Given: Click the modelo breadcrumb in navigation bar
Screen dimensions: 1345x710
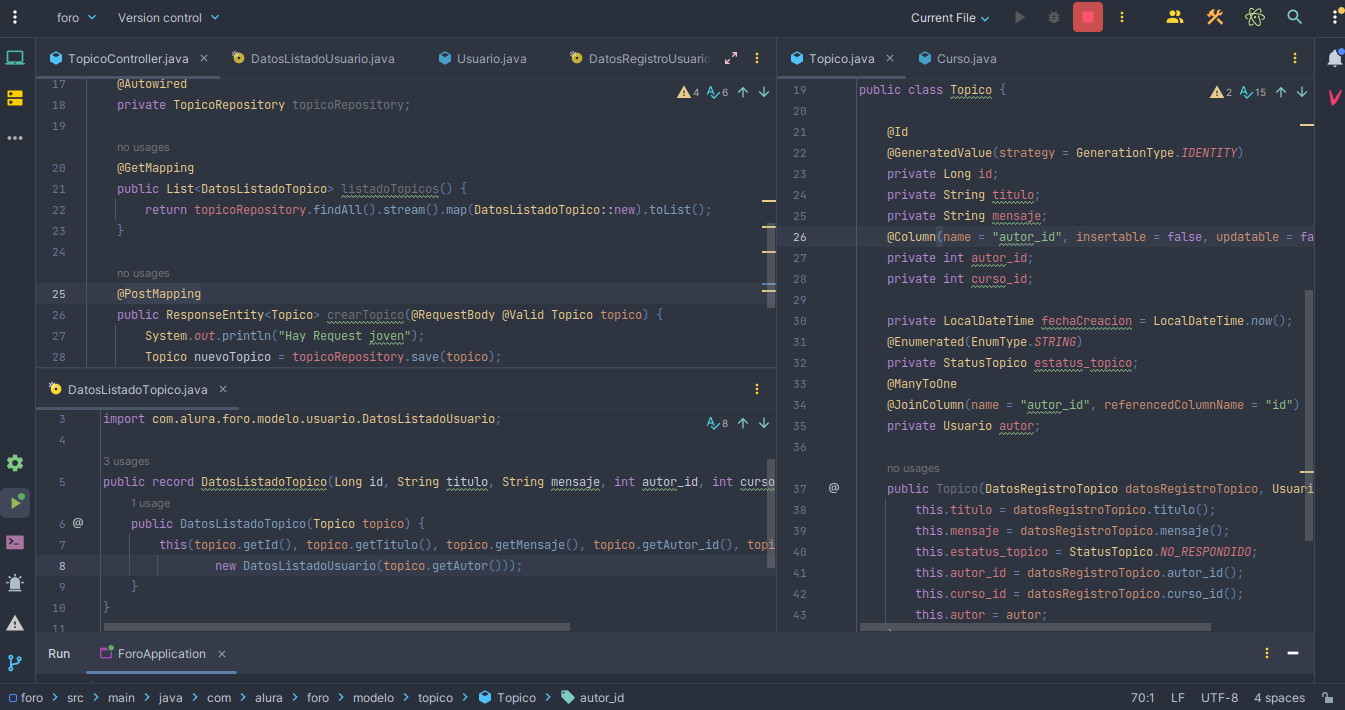Looking at the screenshot, I should 373,698.
